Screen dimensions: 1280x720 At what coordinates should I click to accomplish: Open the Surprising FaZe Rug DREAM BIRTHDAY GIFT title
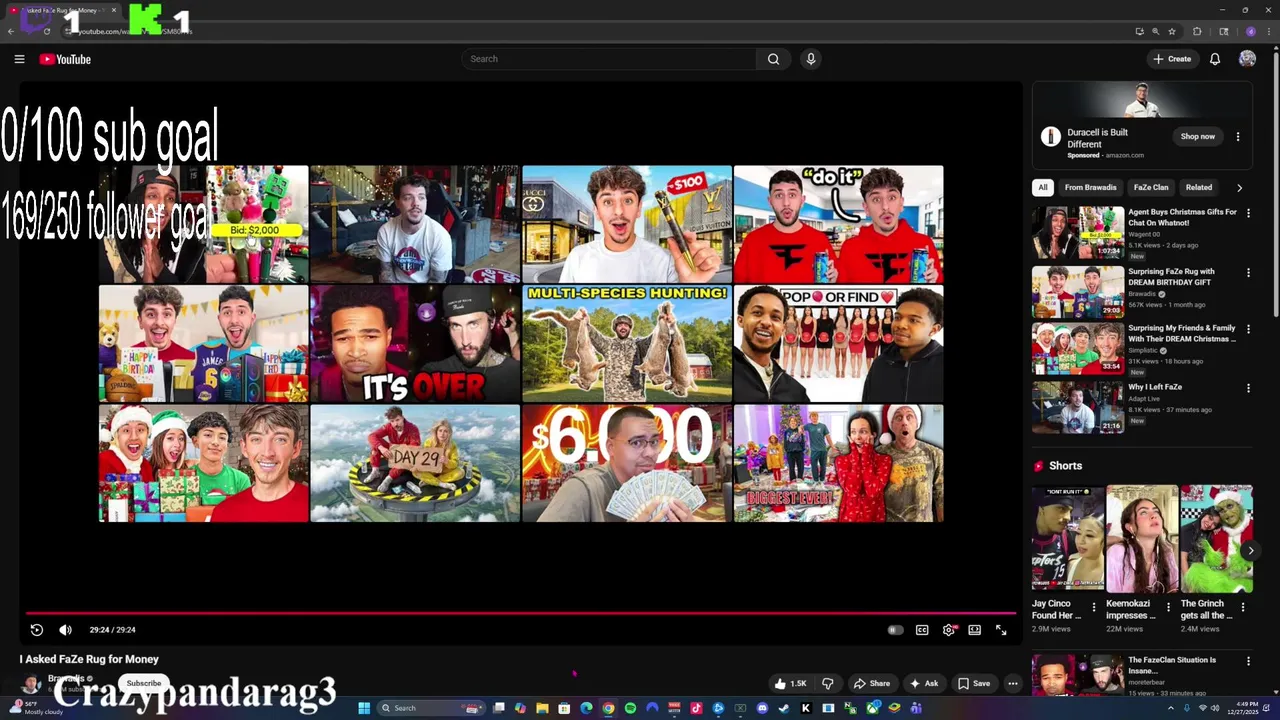click(1171, 277)
